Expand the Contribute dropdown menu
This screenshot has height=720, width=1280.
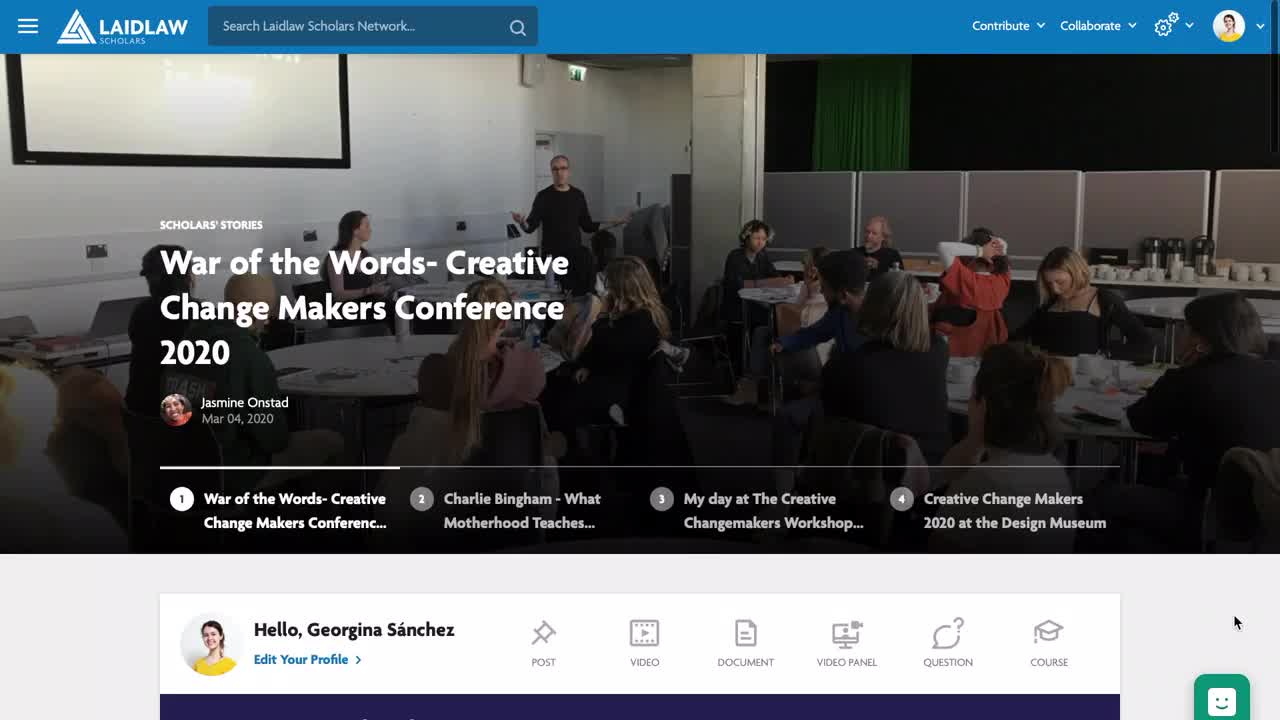point(1008,26)
